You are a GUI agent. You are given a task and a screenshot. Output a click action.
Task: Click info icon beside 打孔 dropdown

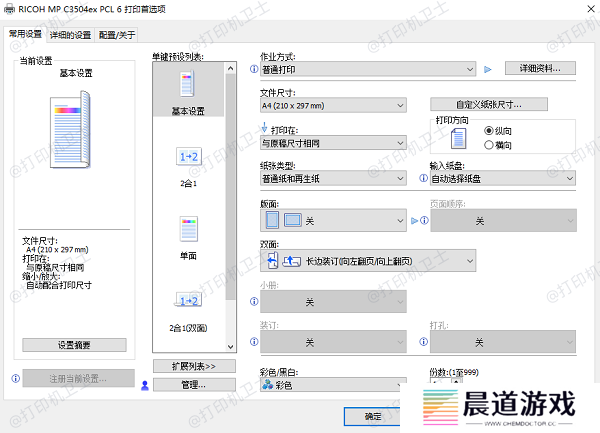click(423, 342)
